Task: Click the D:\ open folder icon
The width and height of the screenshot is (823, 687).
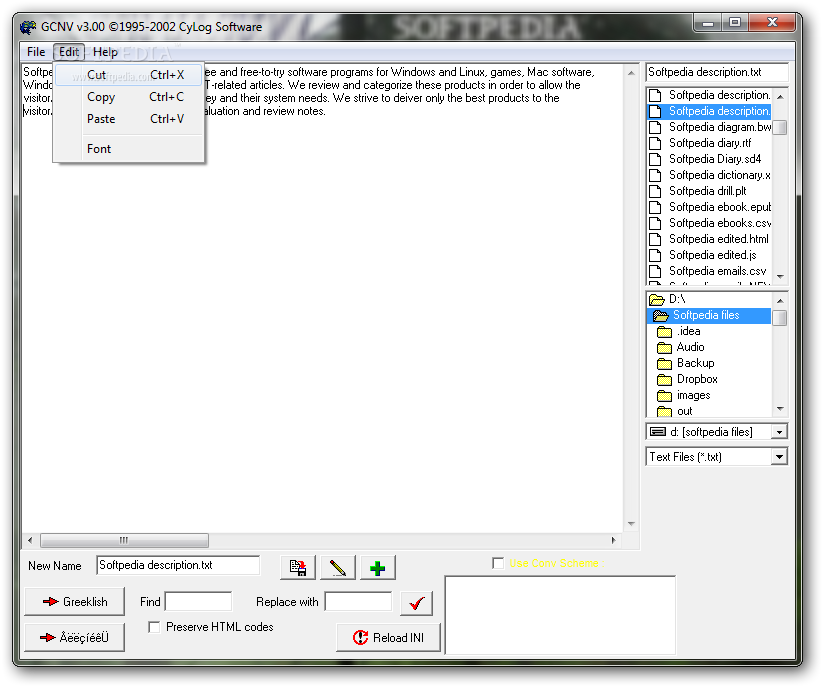Action: tap(657, 299)
